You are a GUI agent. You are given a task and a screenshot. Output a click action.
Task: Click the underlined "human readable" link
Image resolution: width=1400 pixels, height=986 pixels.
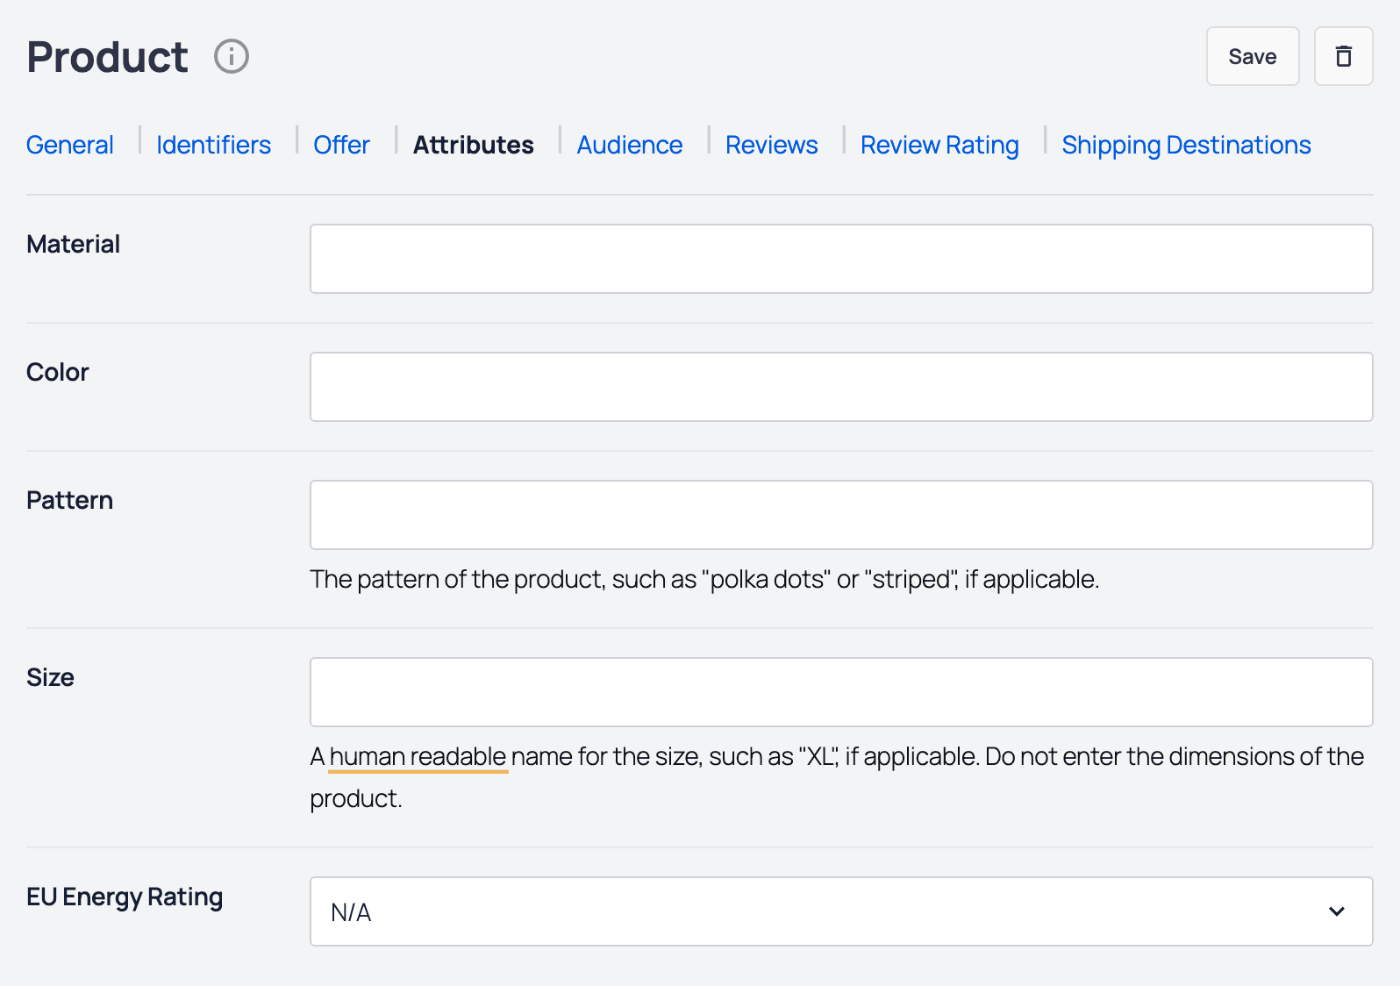pos(417,756)
